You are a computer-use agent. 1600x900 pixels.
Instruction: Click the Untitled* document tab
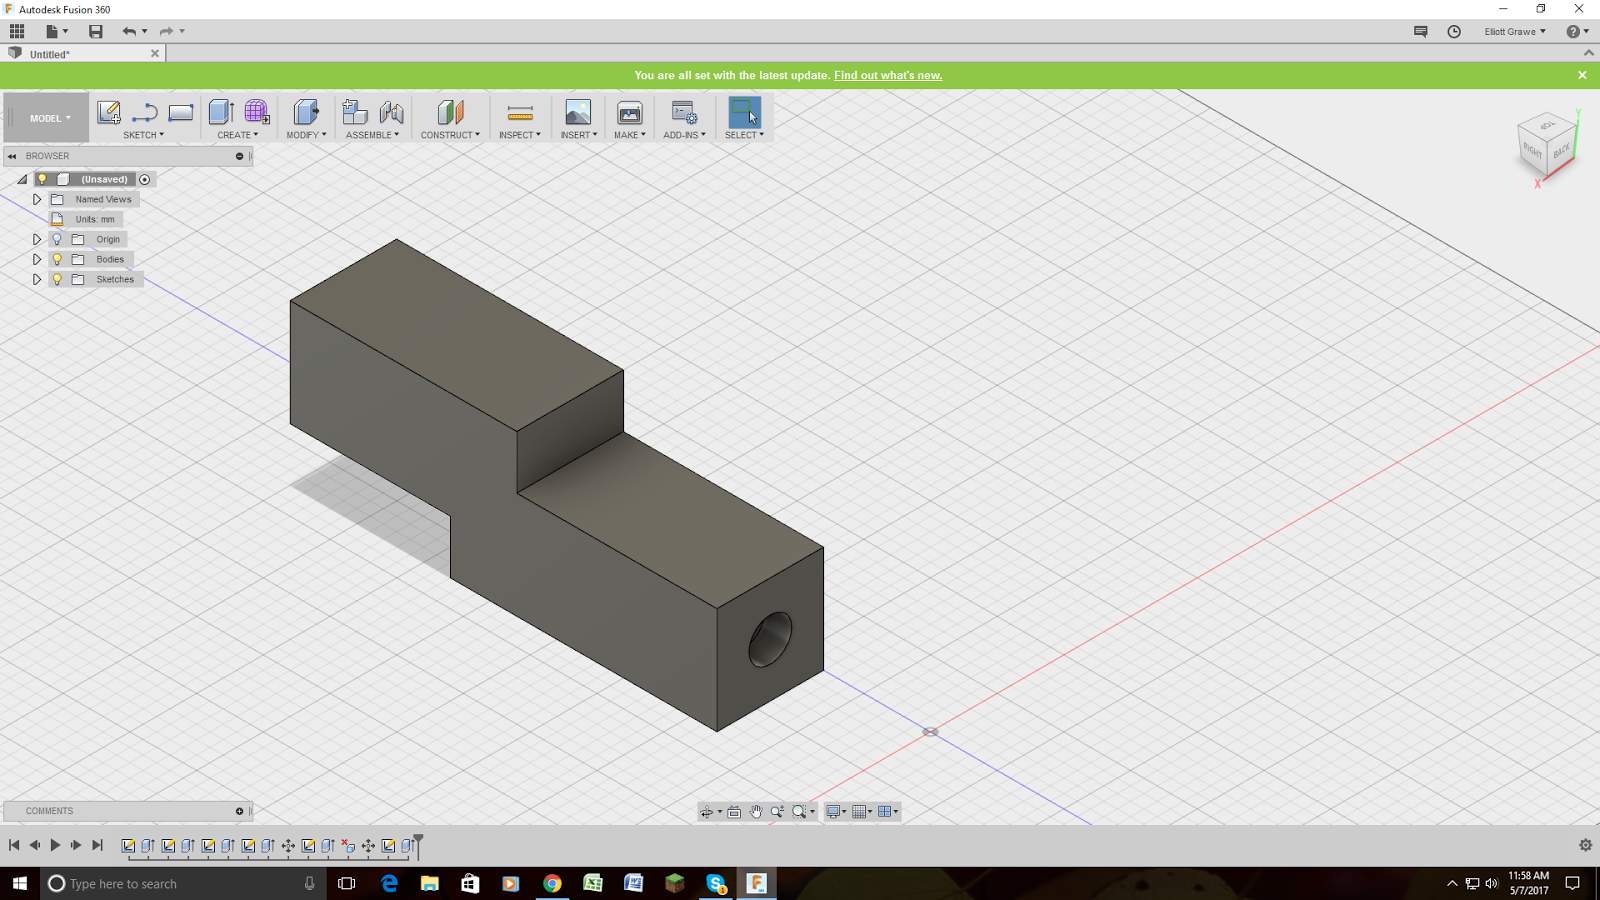82,54
